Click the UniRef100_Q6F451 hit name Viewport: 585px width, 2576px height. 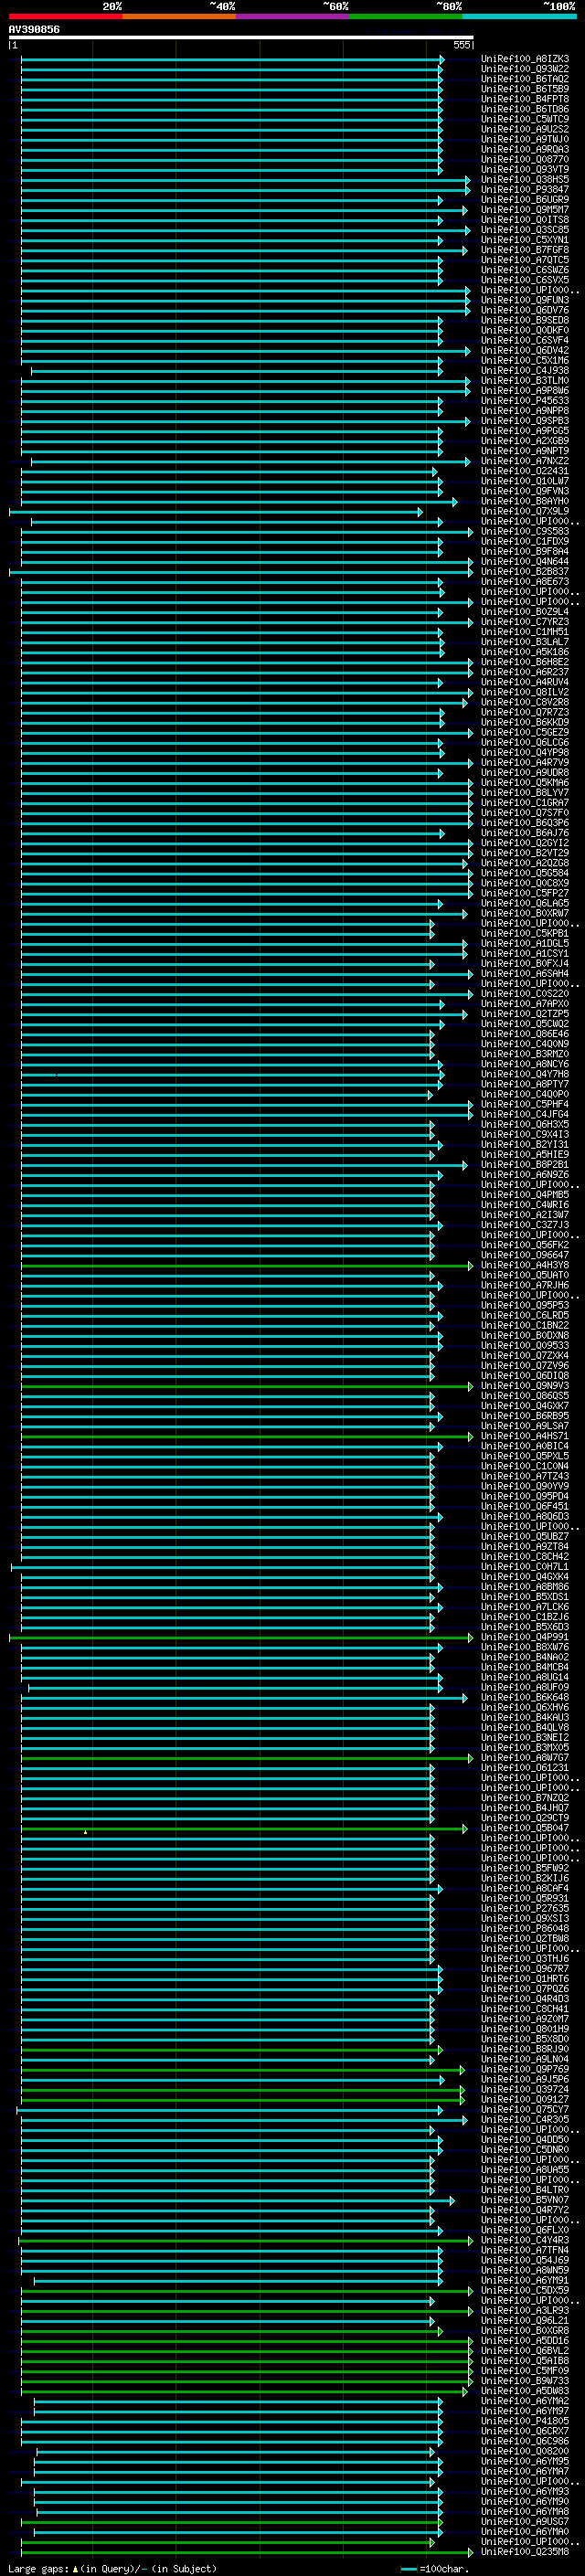(x=525, y=1506)
